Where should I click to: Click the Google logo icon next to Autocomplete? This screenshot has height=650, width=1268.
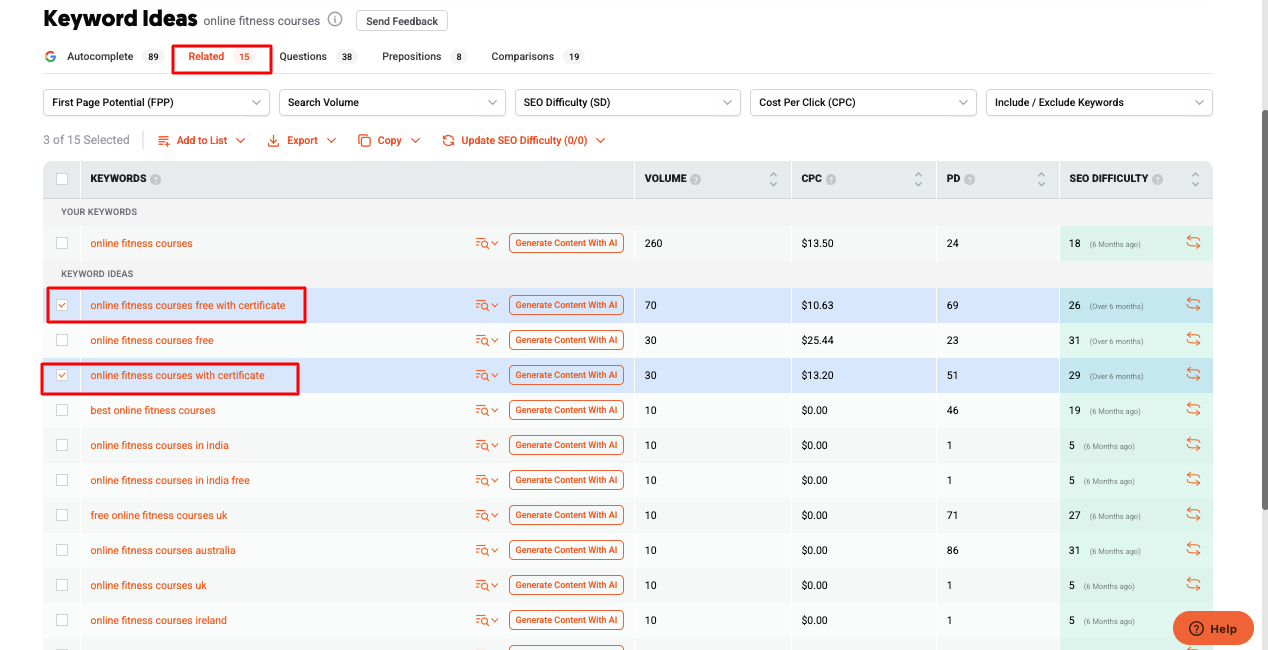(50, 57)
